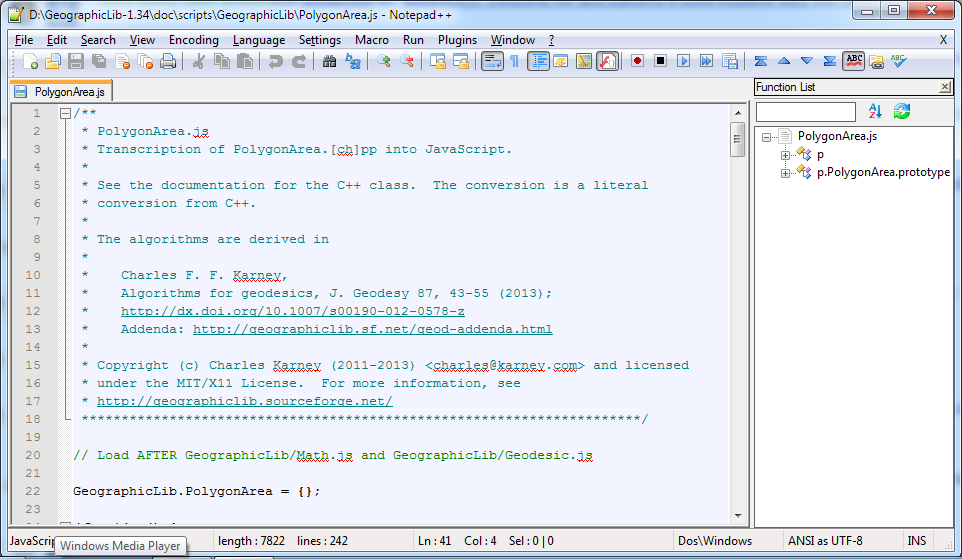Save all open files

99,61
